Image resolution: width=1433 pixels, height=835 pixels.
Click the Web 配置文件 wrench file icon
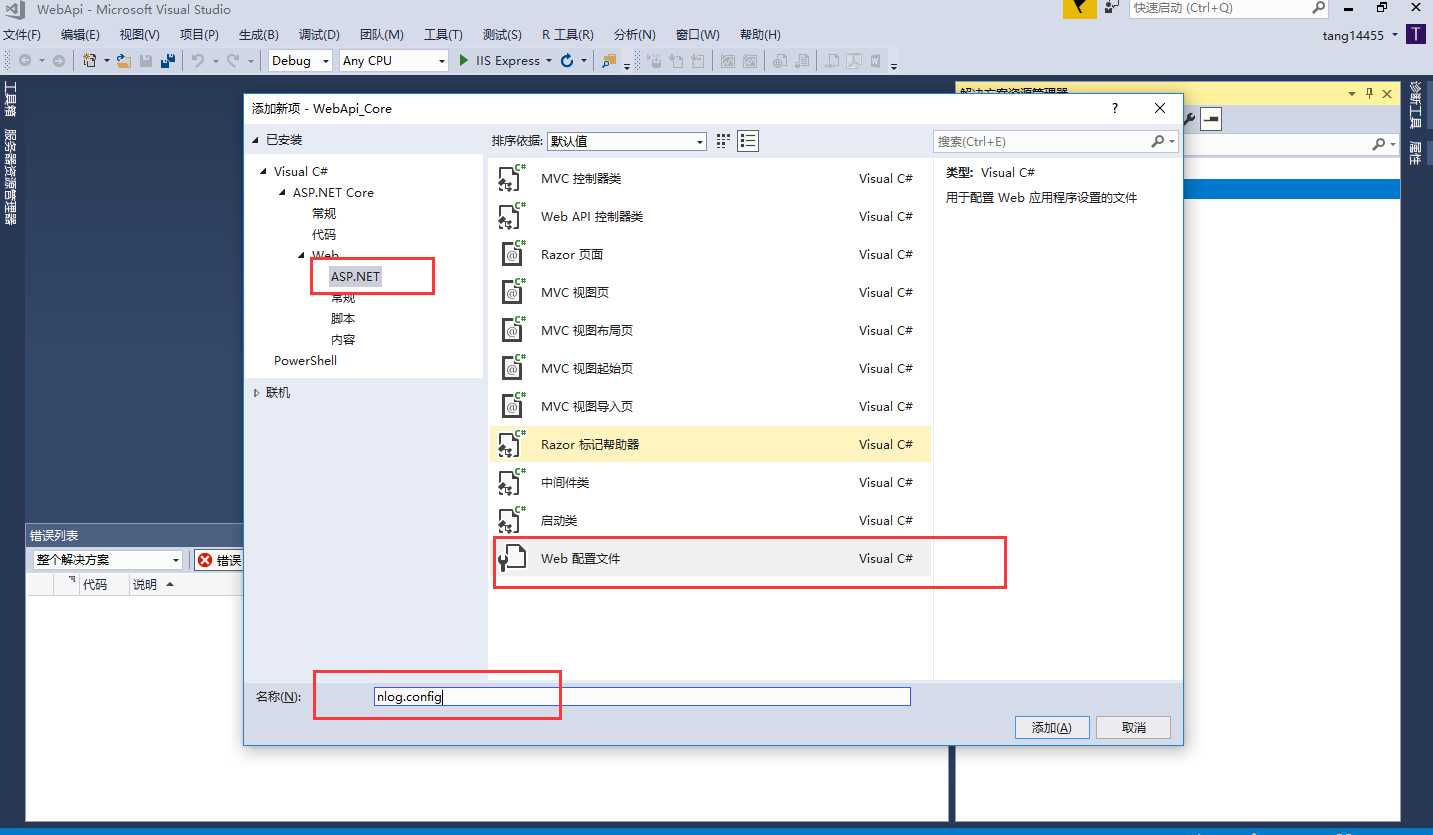[512, 559]
